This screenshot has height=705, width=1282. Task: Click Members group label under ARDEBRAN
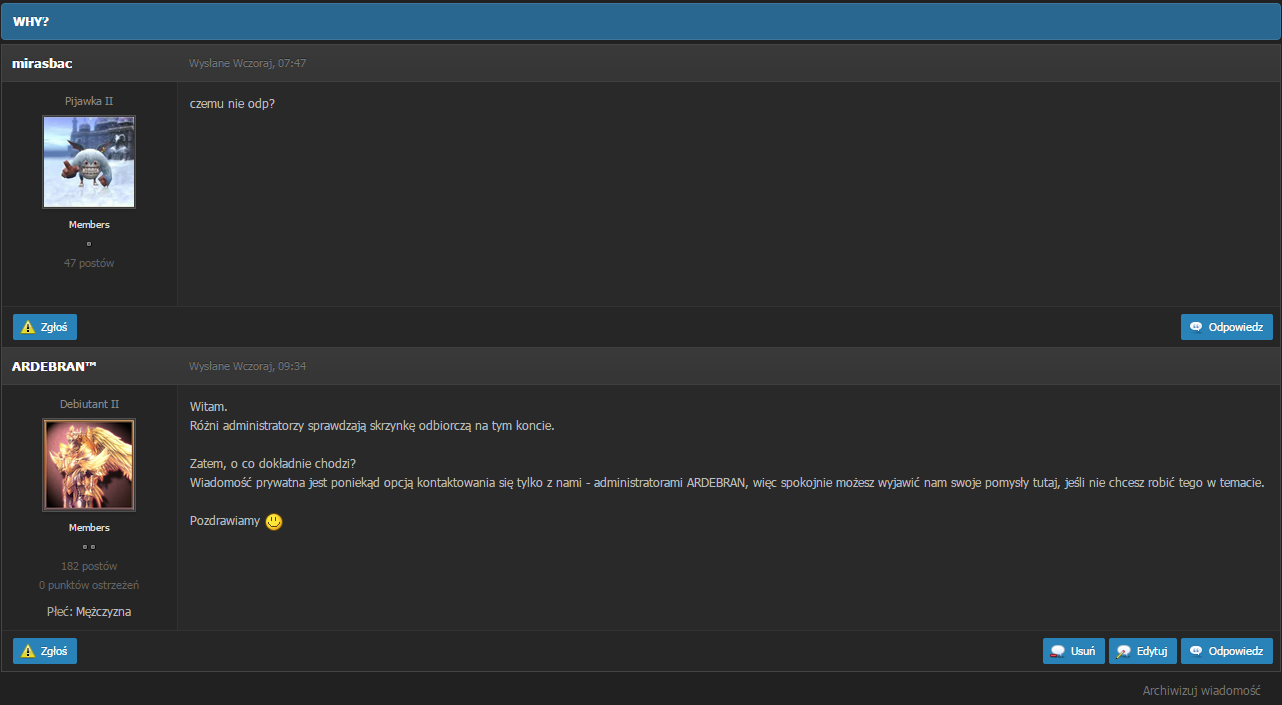(x=89, y=528)
